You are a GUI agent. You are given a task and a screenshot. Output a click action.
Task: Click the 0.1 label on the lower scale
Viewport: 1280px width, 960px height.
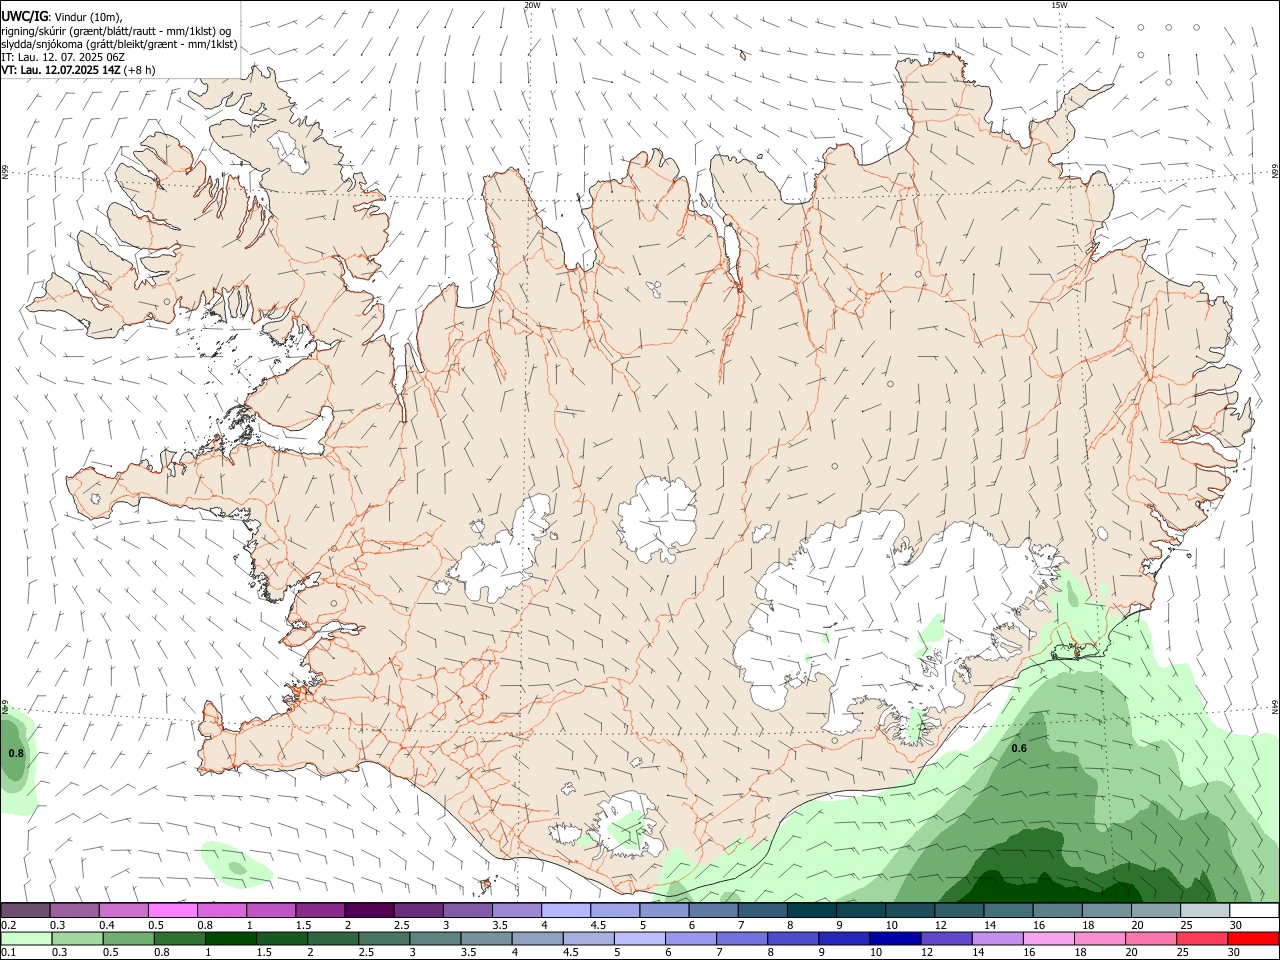click(x=9, y=952)
